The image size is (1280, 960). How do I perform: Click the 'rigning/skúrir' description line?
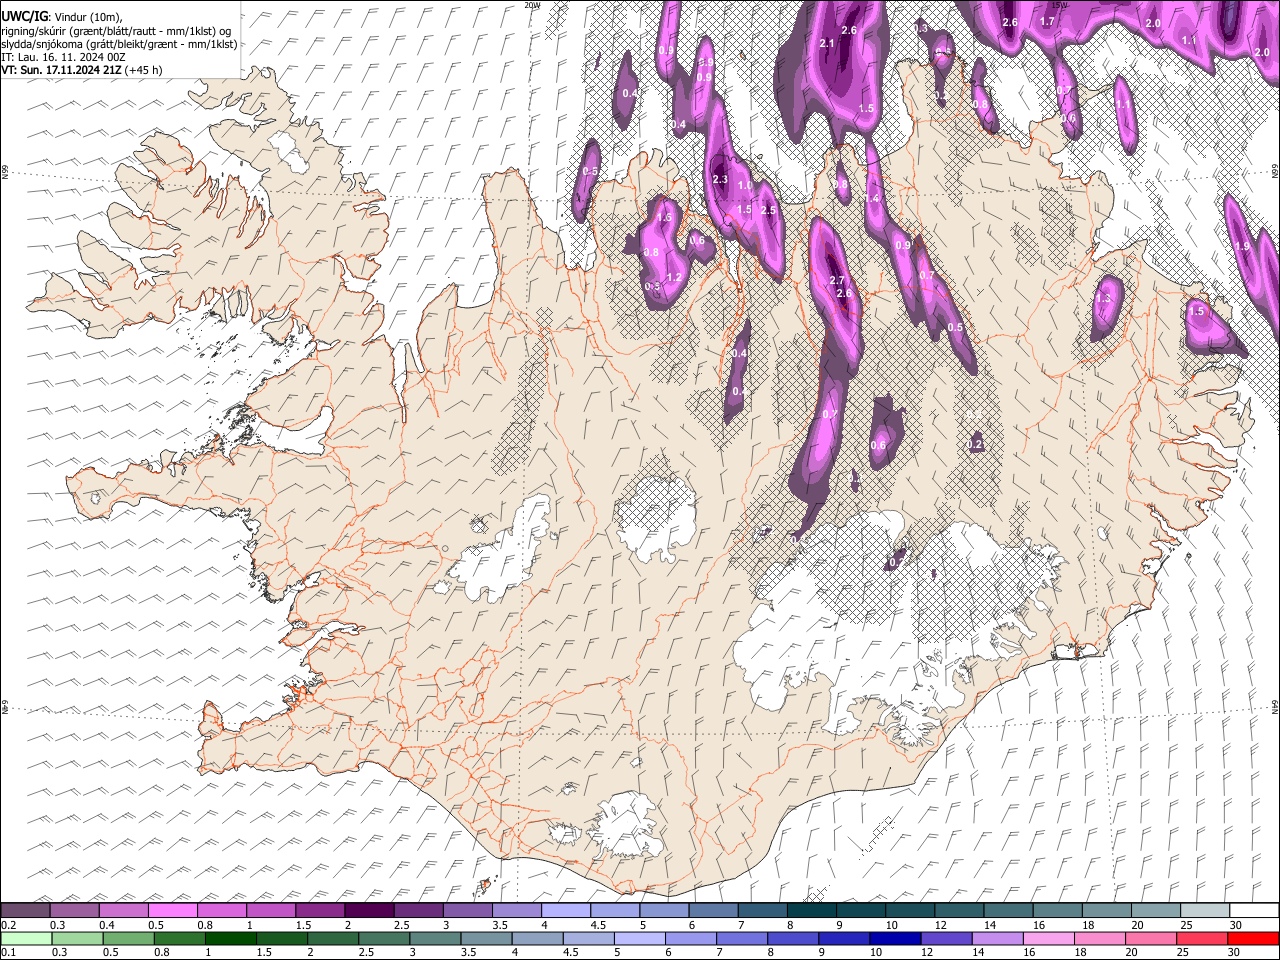point(116,31)
